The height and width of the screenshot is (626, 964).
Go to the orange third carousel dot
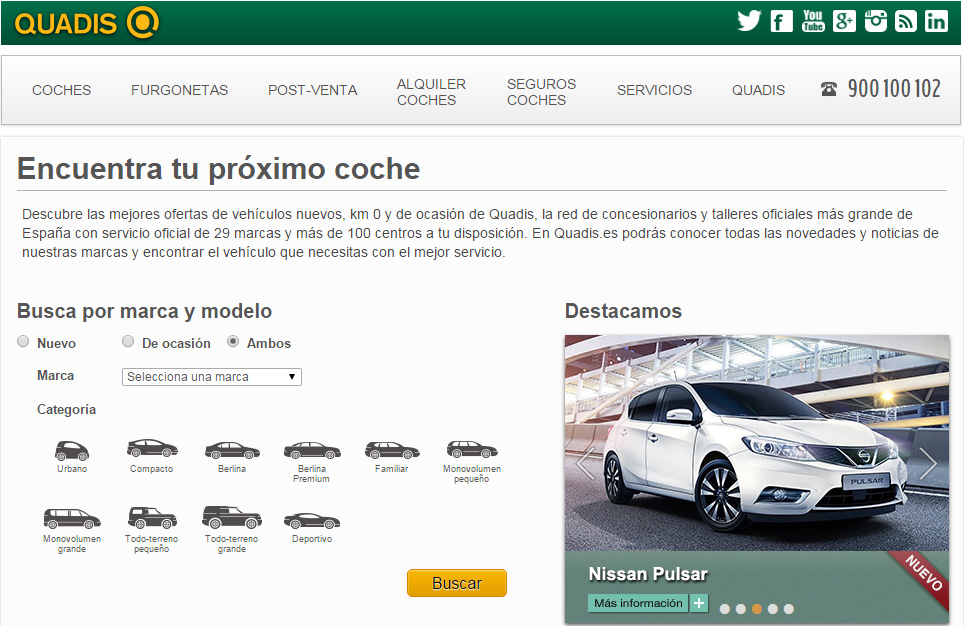757,609
